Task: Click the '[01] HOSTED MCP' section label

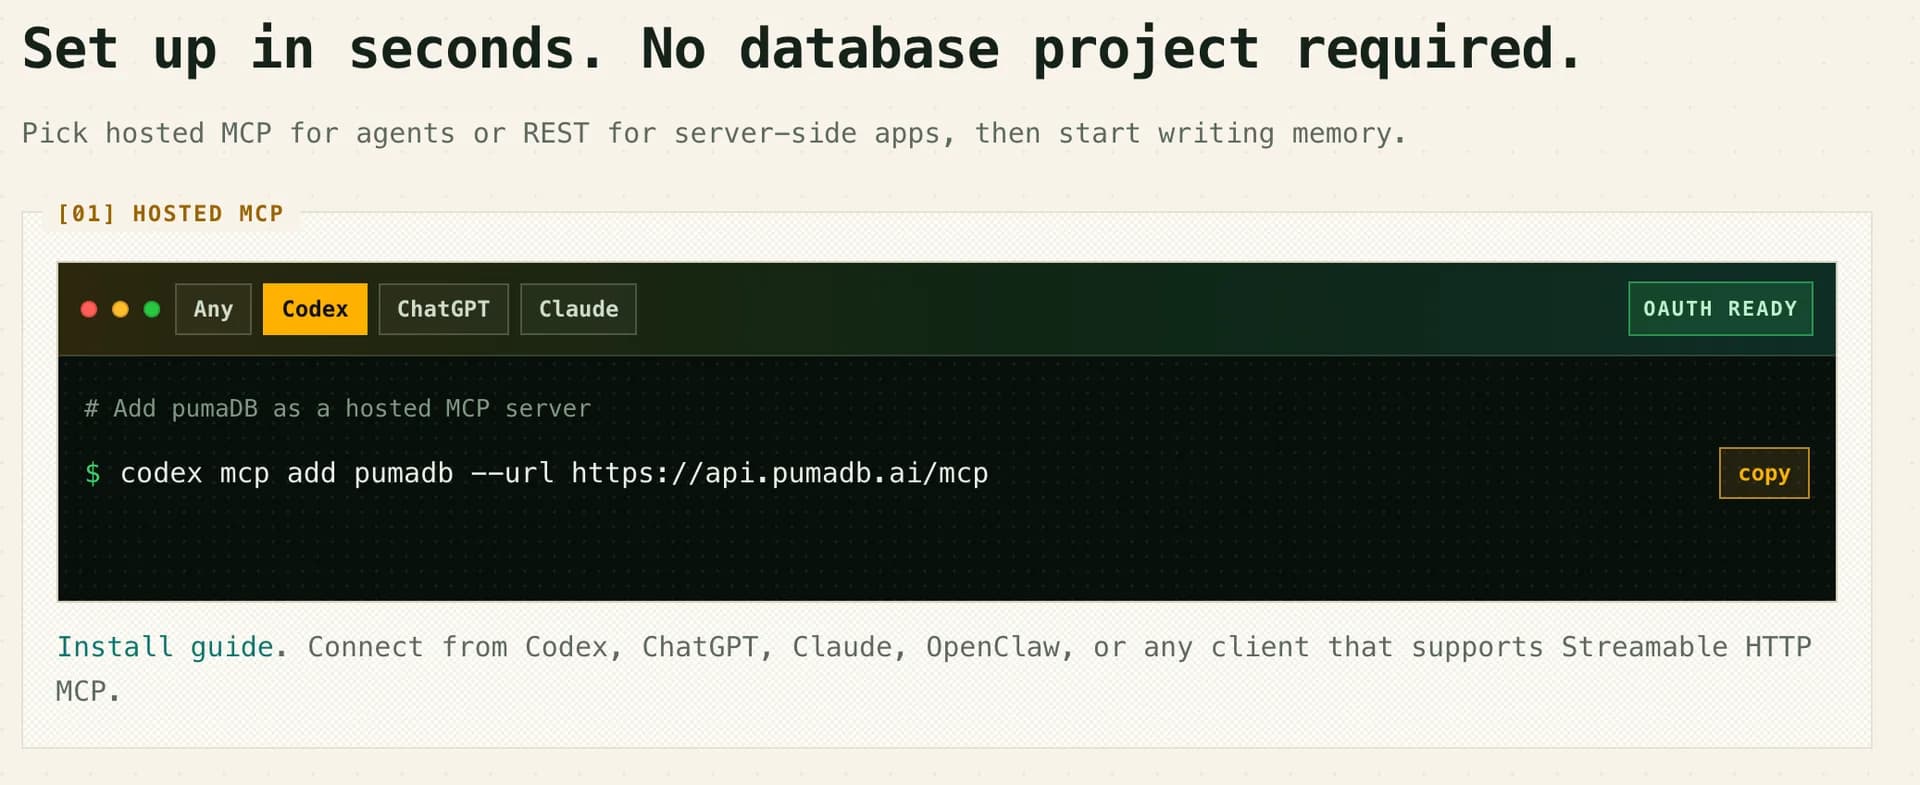Action: click(x=171, y=213)
